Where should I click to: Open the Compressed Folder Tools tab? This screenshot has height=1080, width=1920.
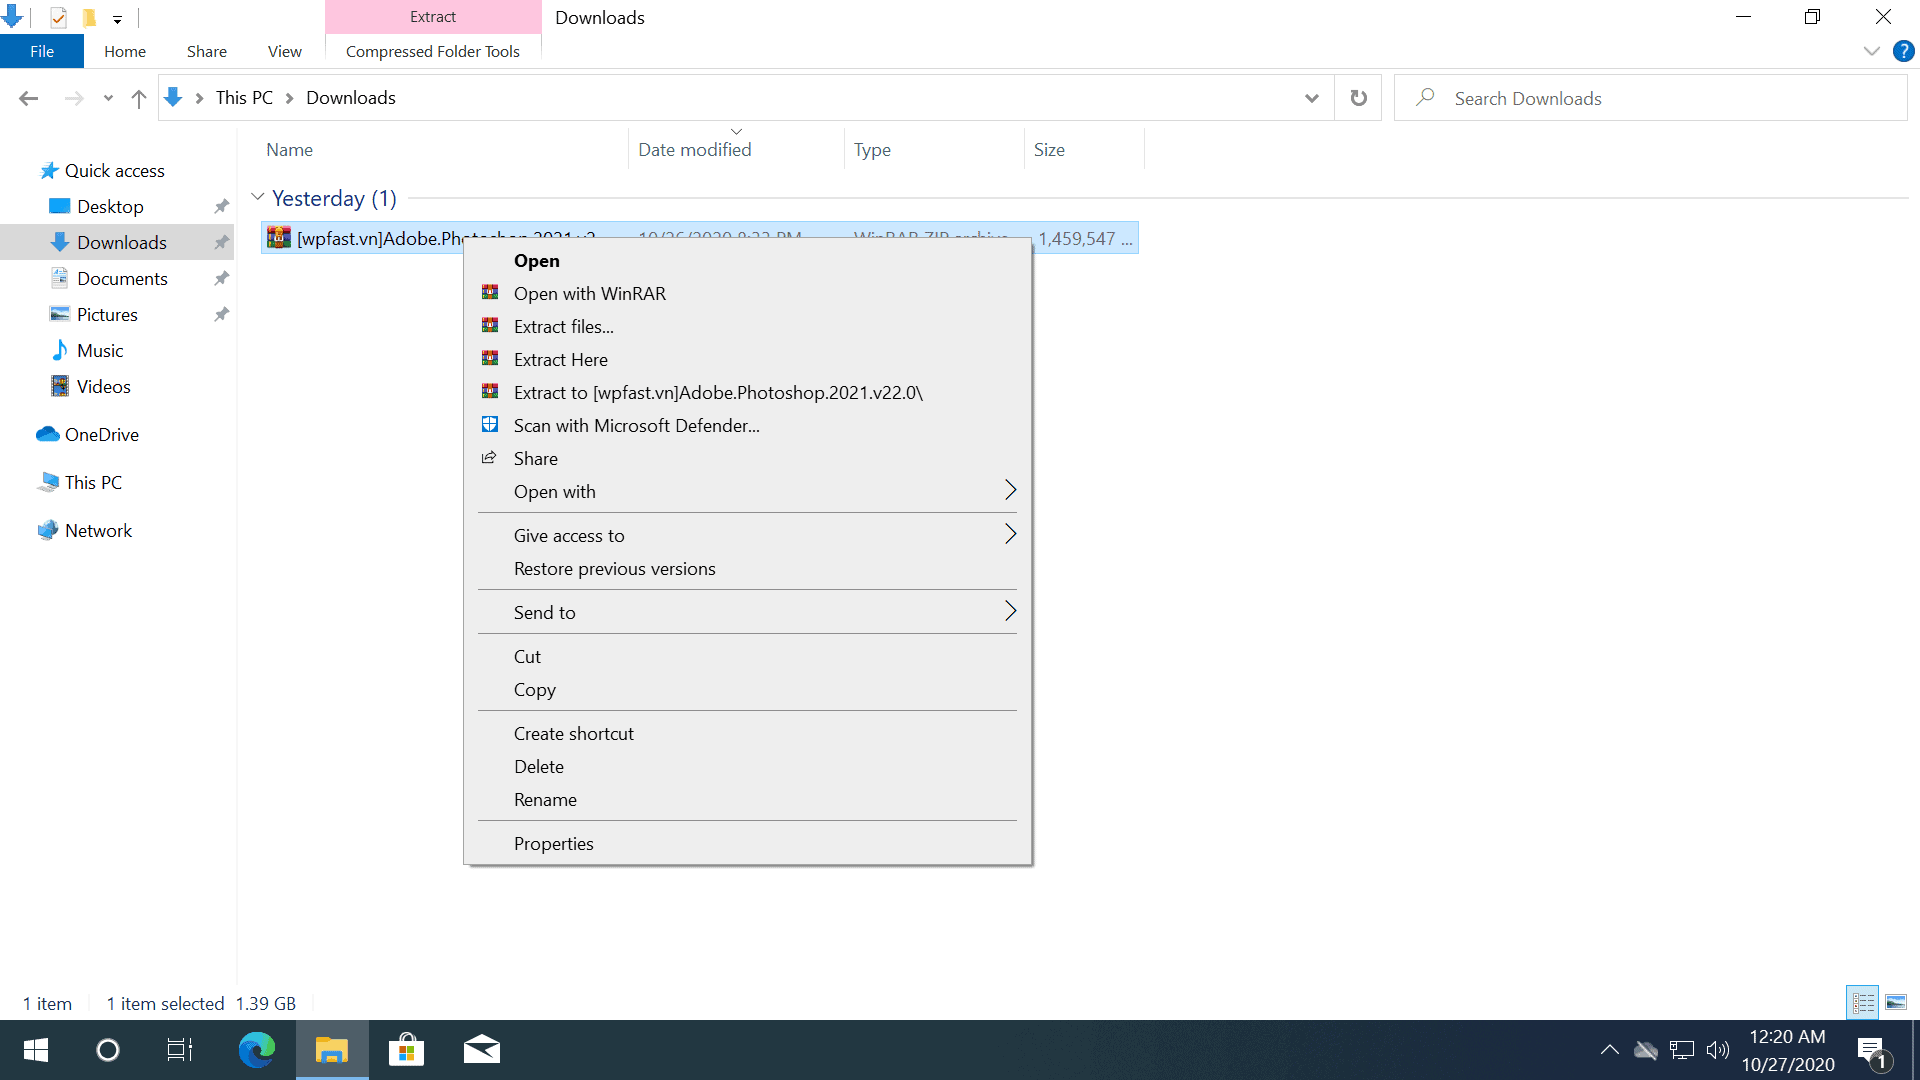click(x=433, y=51)
